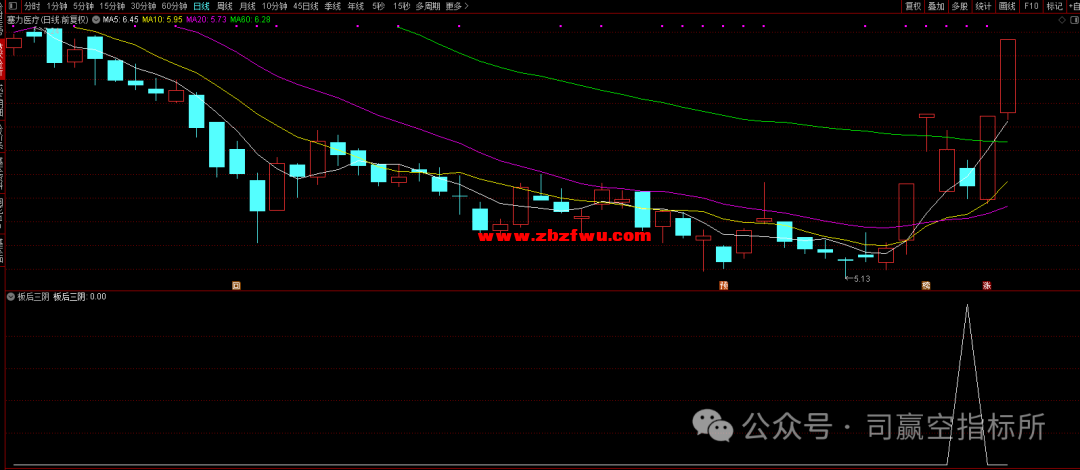This screenshot has height=470, width=1080.
Task: Select the 15分钟 period
Action: 112,6
